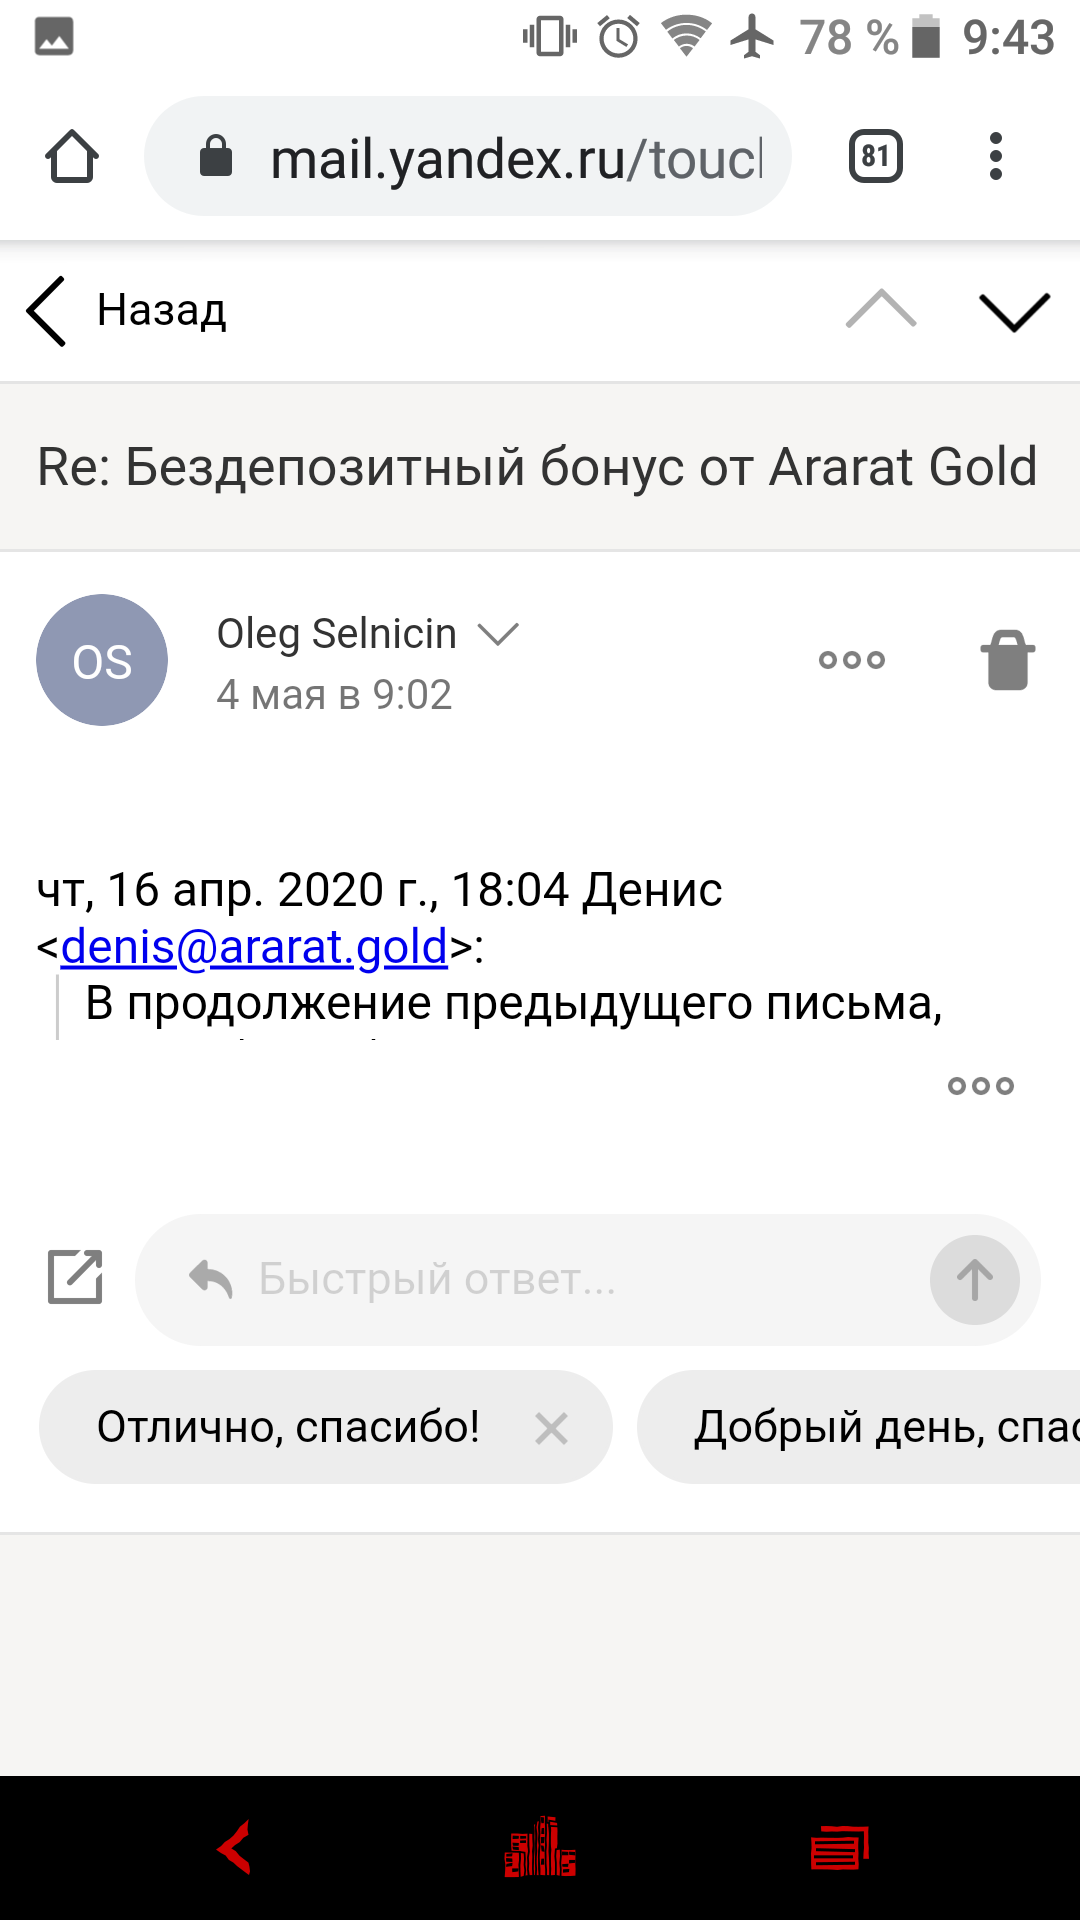Expand sender details next to Oleg Selnicin
Screen dimensions: 1080x1920
point(498,634)
